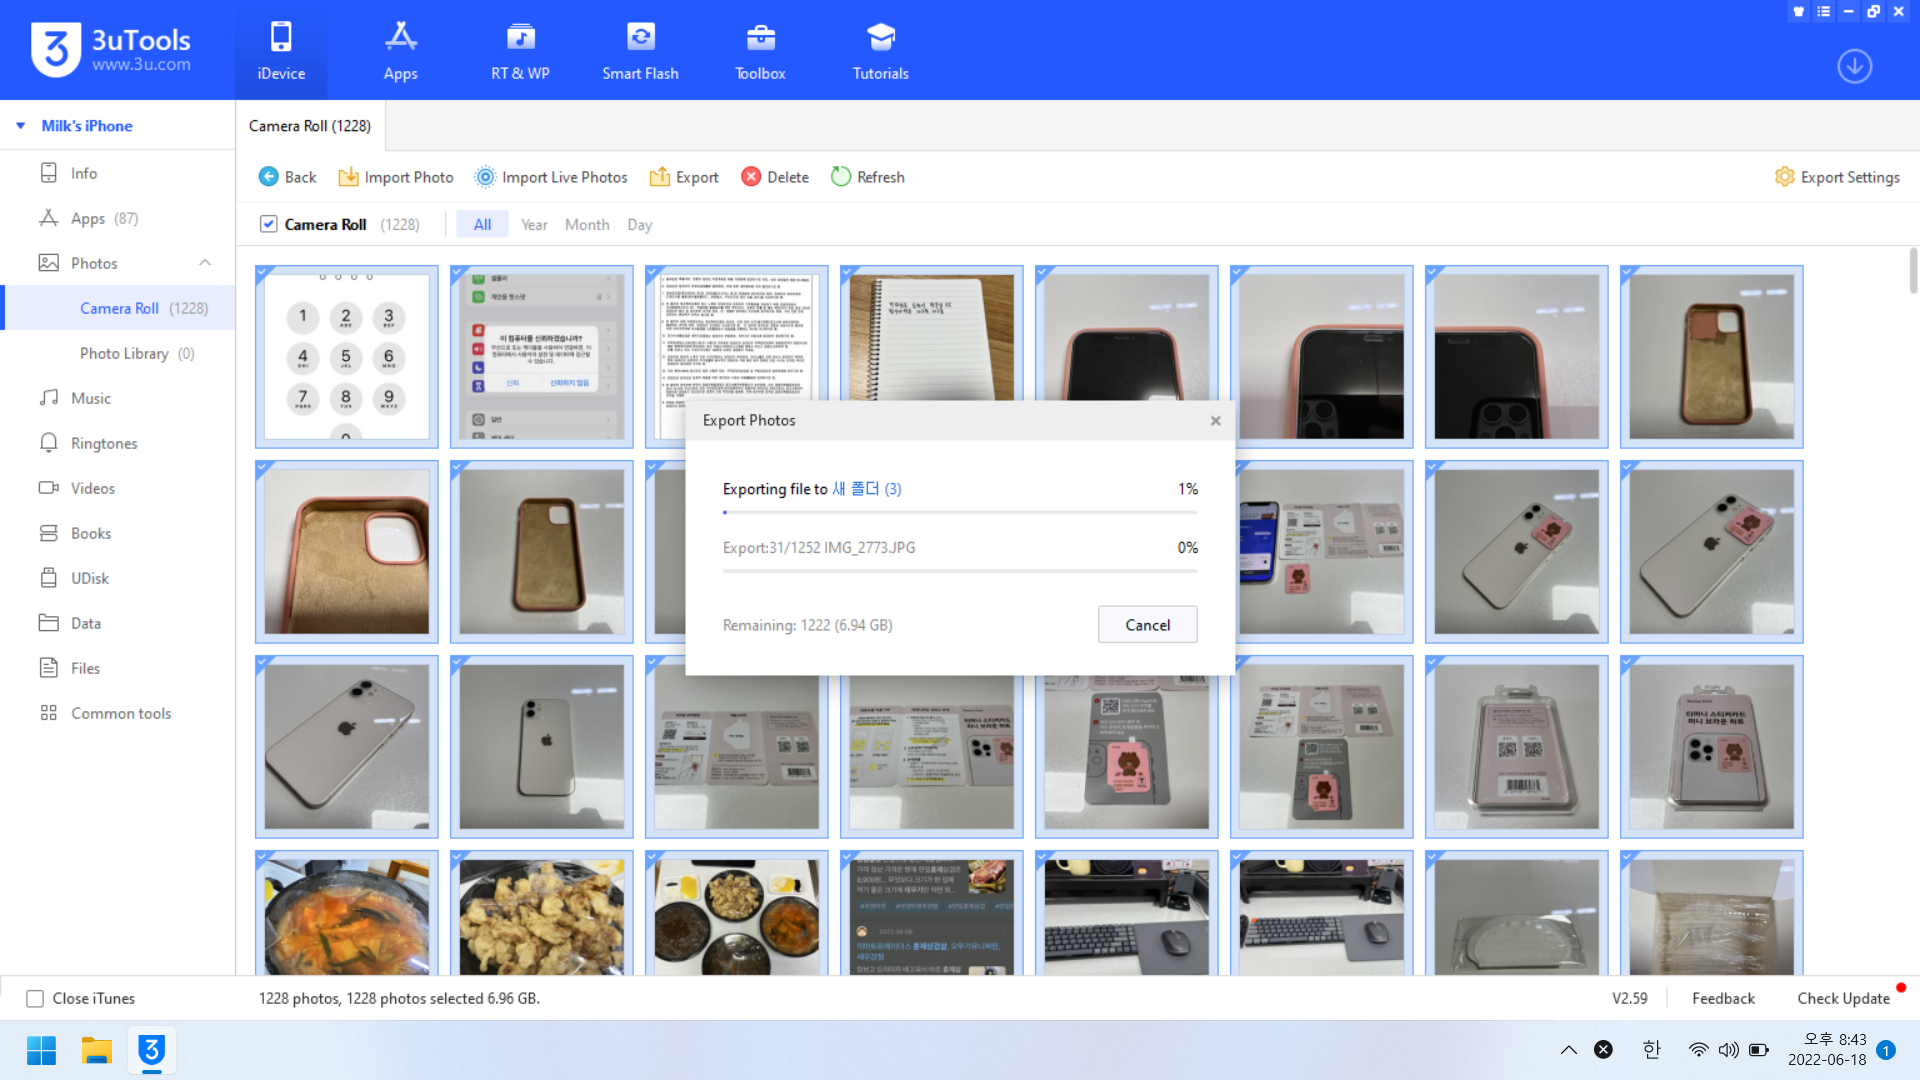This screenshot has width=1920, height=1080.
Task: Click the Export Settings gear icon
Action: [x=1784, y=177]
